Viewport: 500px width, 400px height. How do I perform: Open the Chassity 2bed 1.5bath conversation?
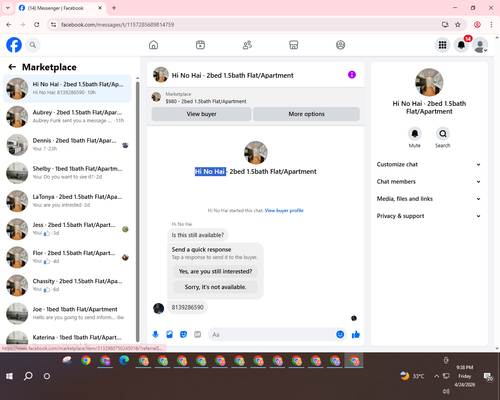click(x=68, y=285)
